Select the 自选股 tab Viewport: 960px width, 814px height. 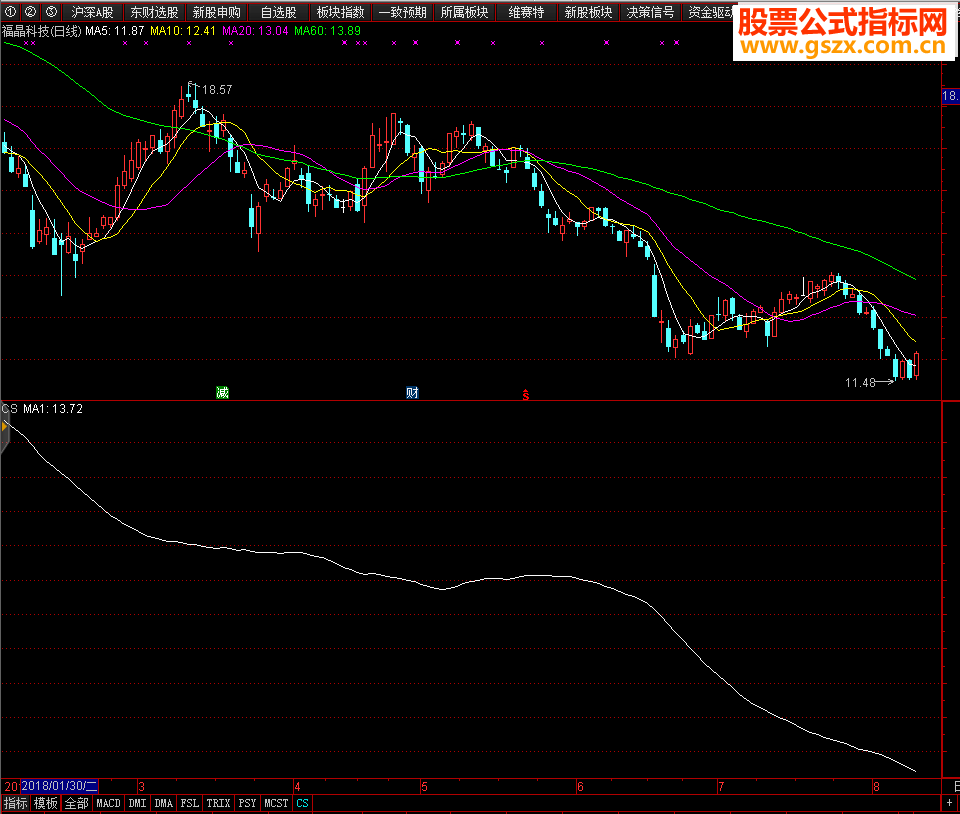(x=279, y=12)
